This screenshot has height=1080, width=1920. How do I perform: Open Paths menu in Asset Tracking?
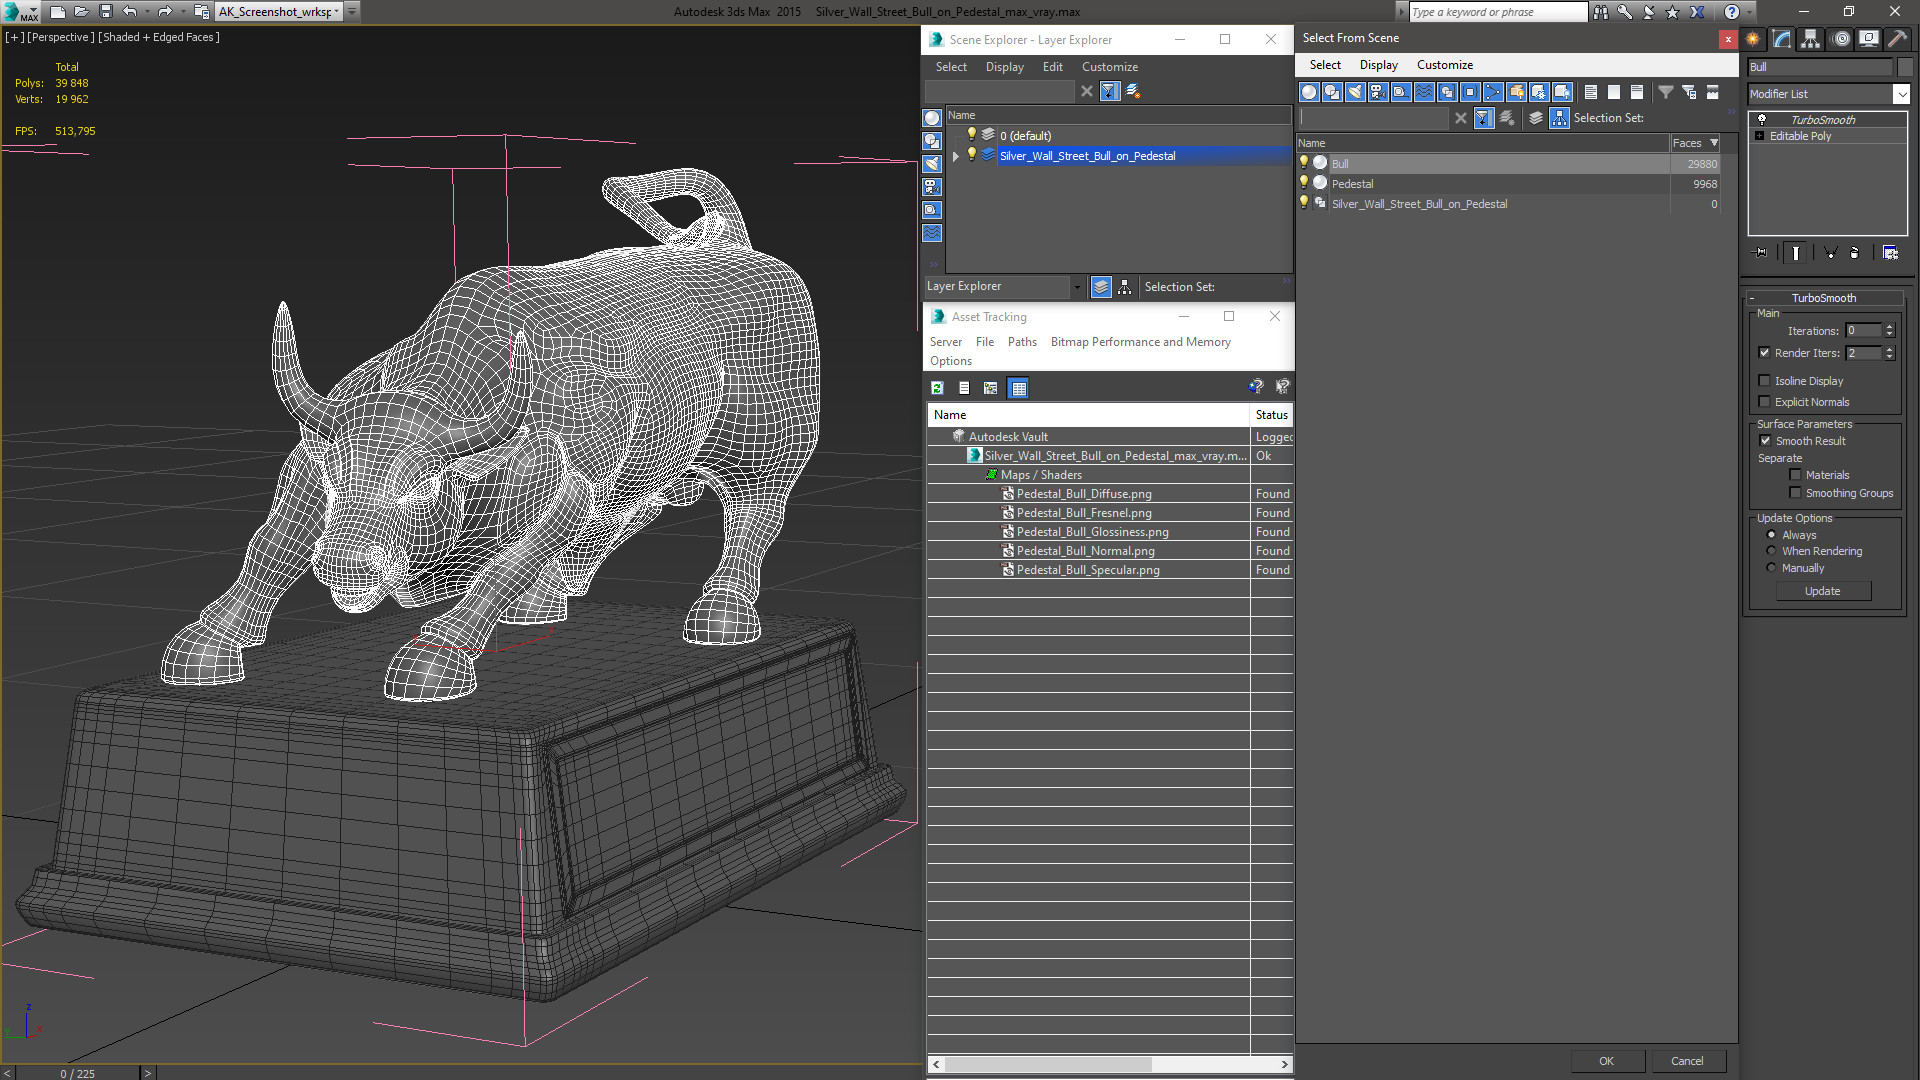[x=1022, y=342]
